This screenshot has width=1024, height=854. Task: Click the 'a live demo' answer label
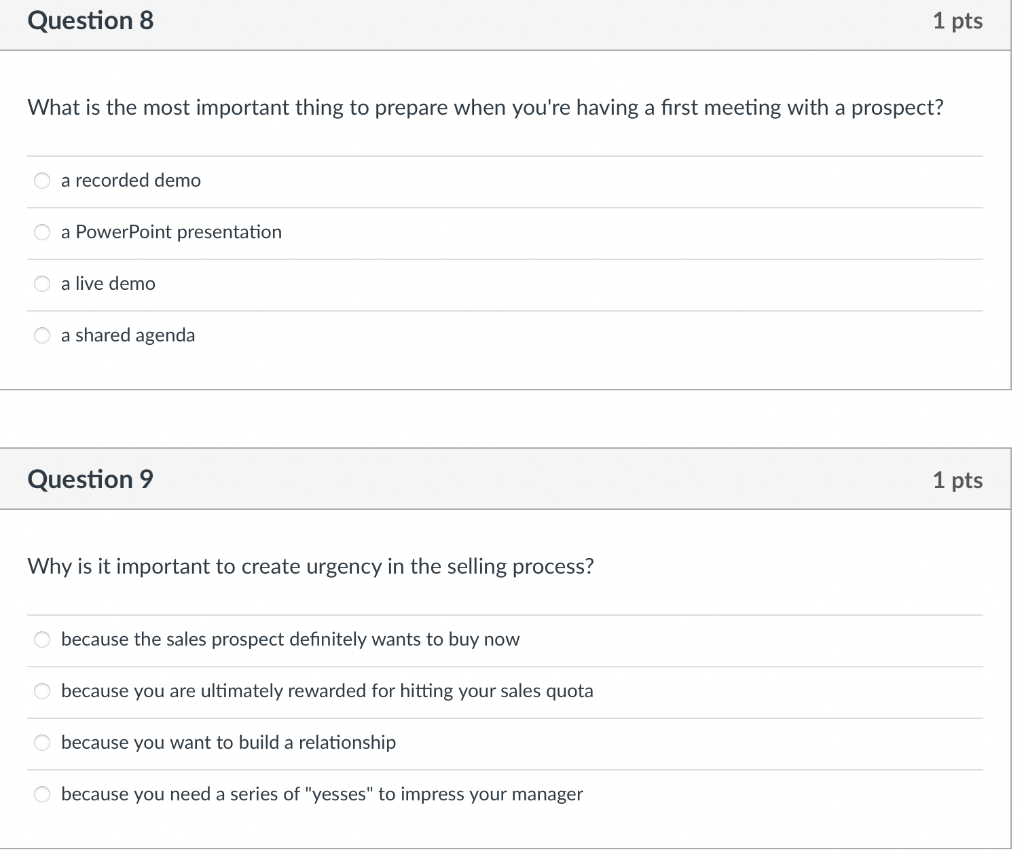coord(108,284)
